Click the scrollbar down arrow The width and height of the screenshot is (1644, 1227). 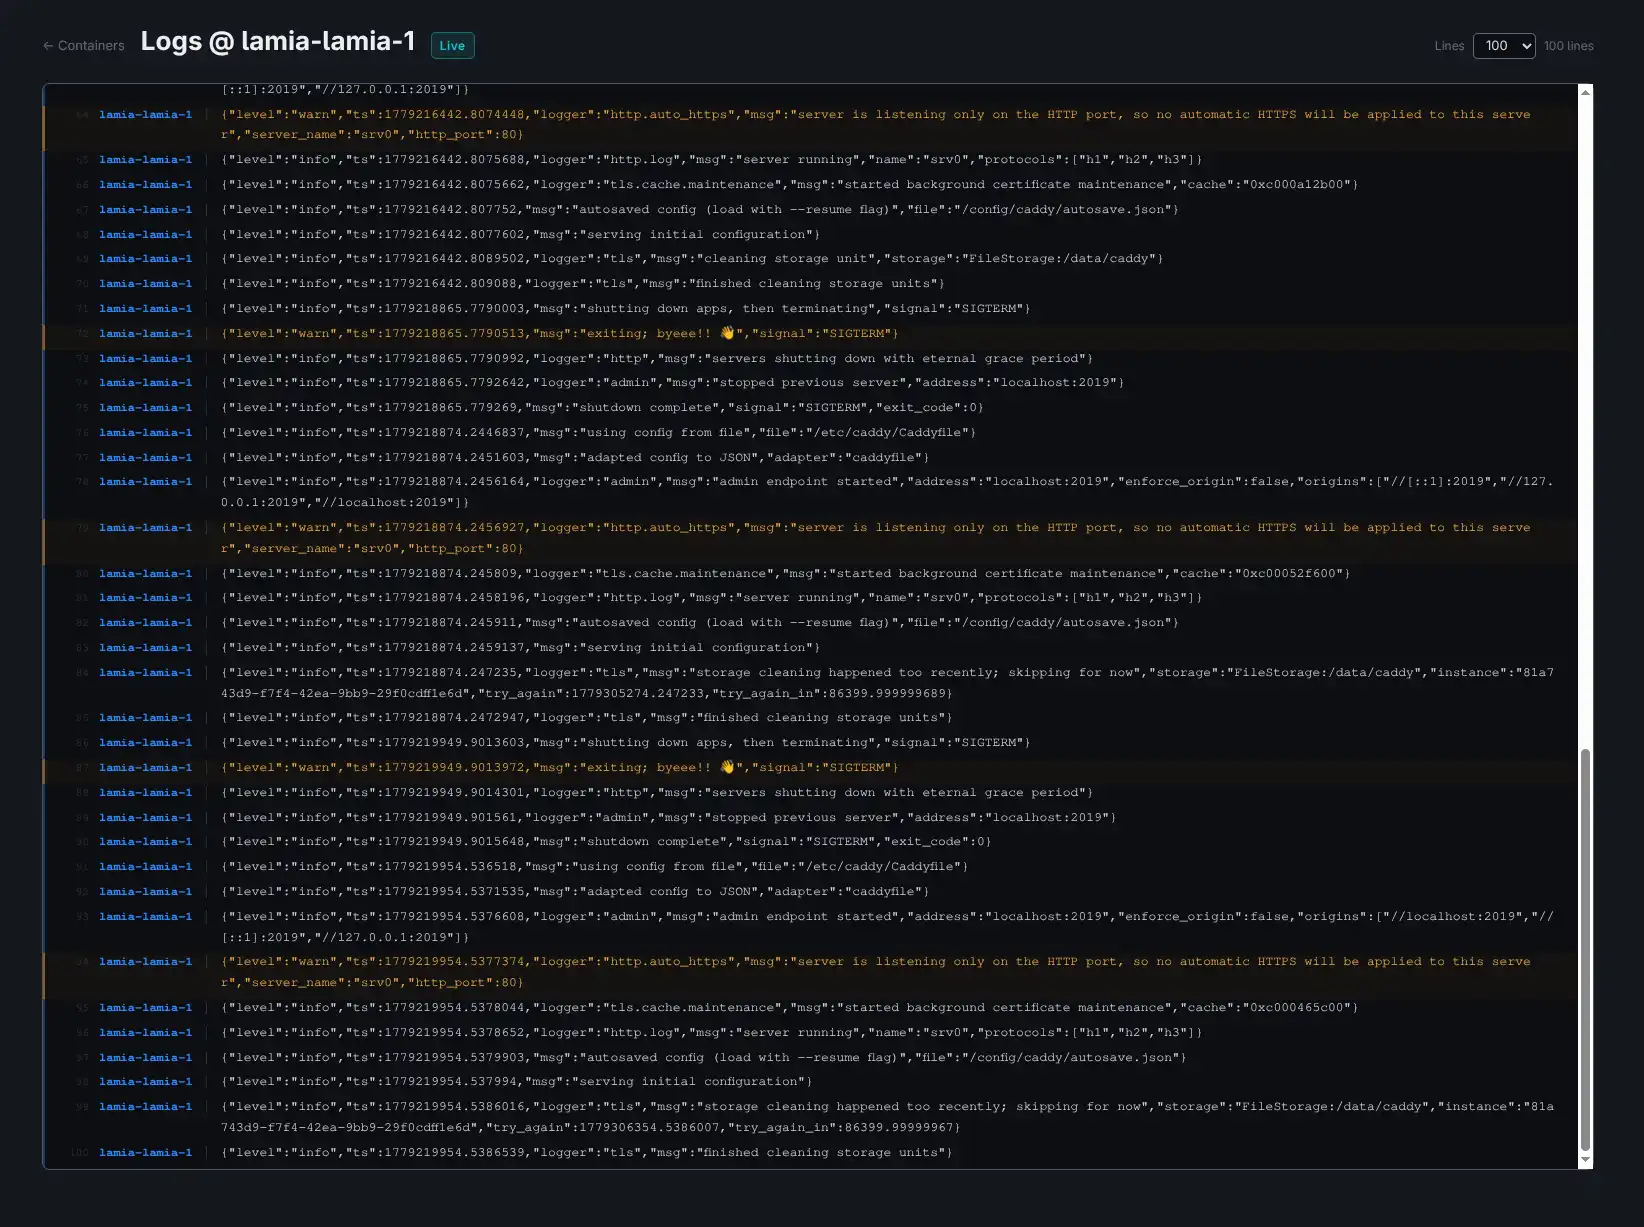(1585, 1160)
